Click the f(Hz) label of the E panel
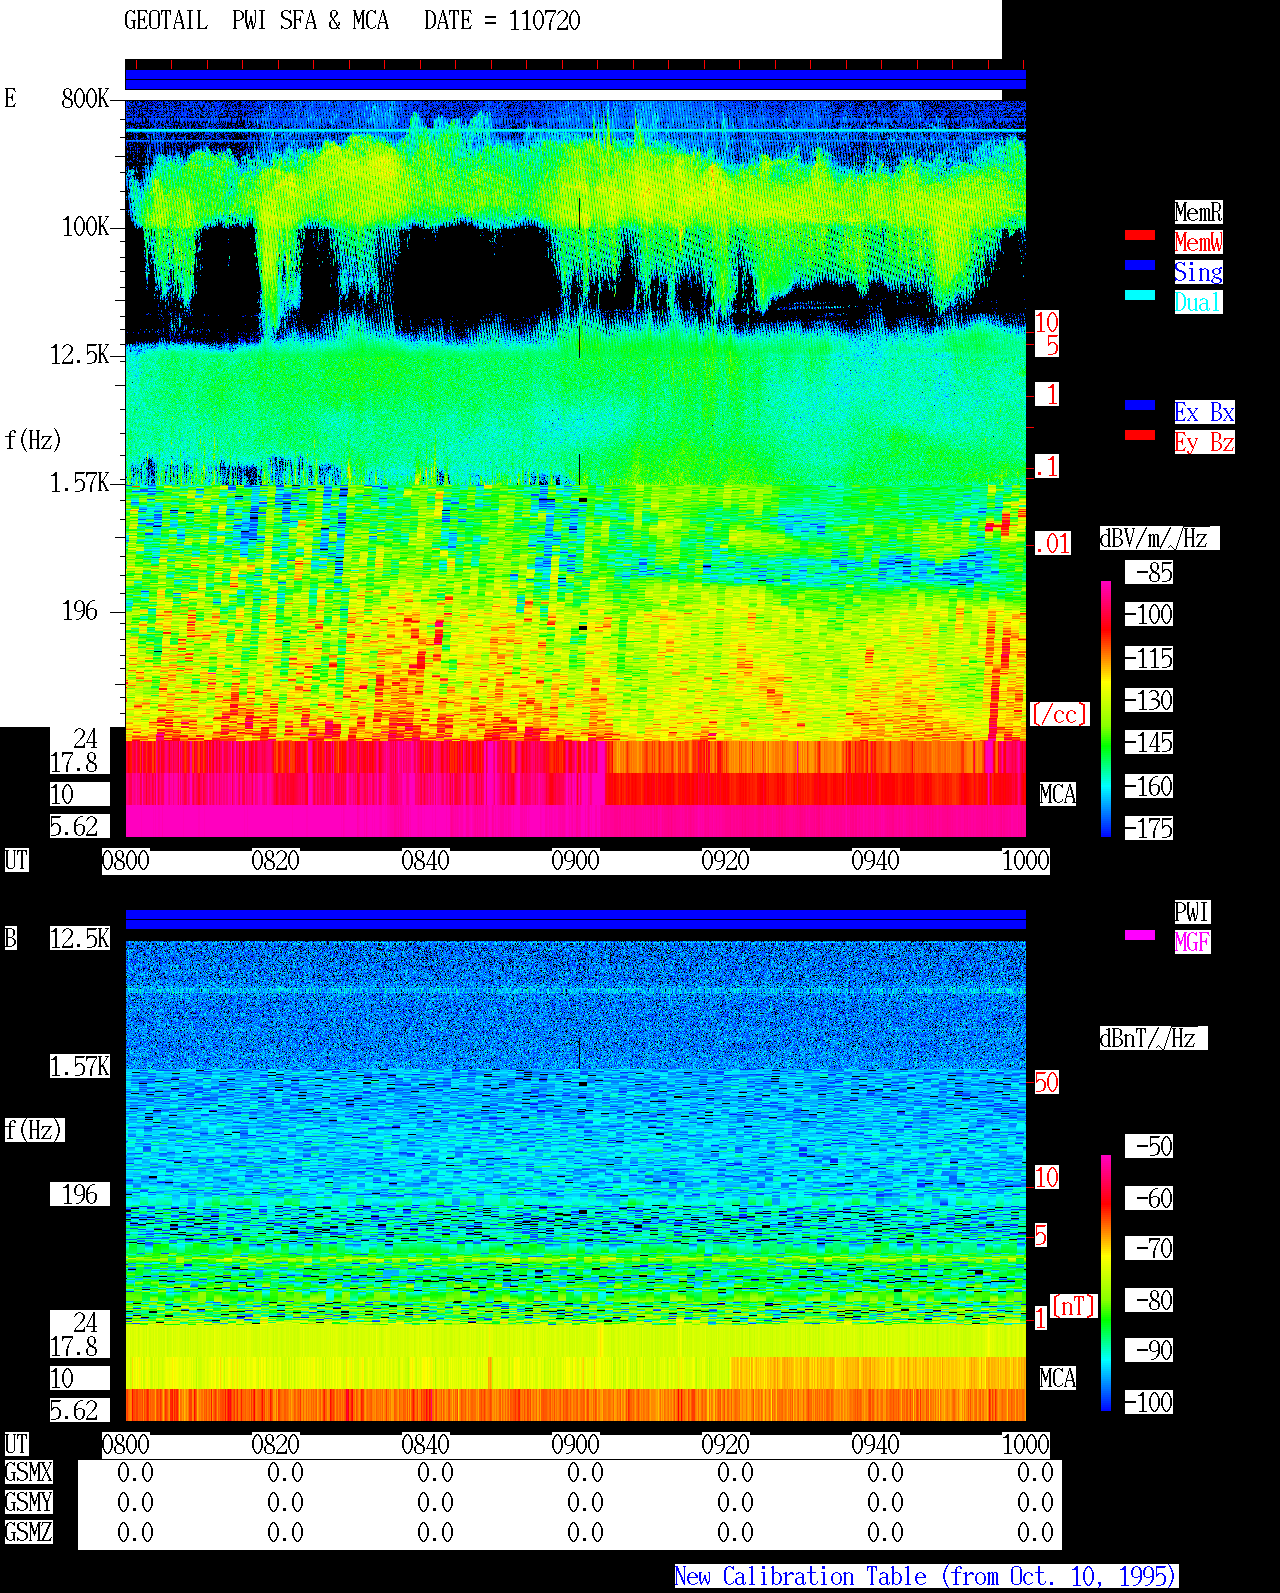The width and height of the screenshot is (1280, 1593). click(33, 440)
